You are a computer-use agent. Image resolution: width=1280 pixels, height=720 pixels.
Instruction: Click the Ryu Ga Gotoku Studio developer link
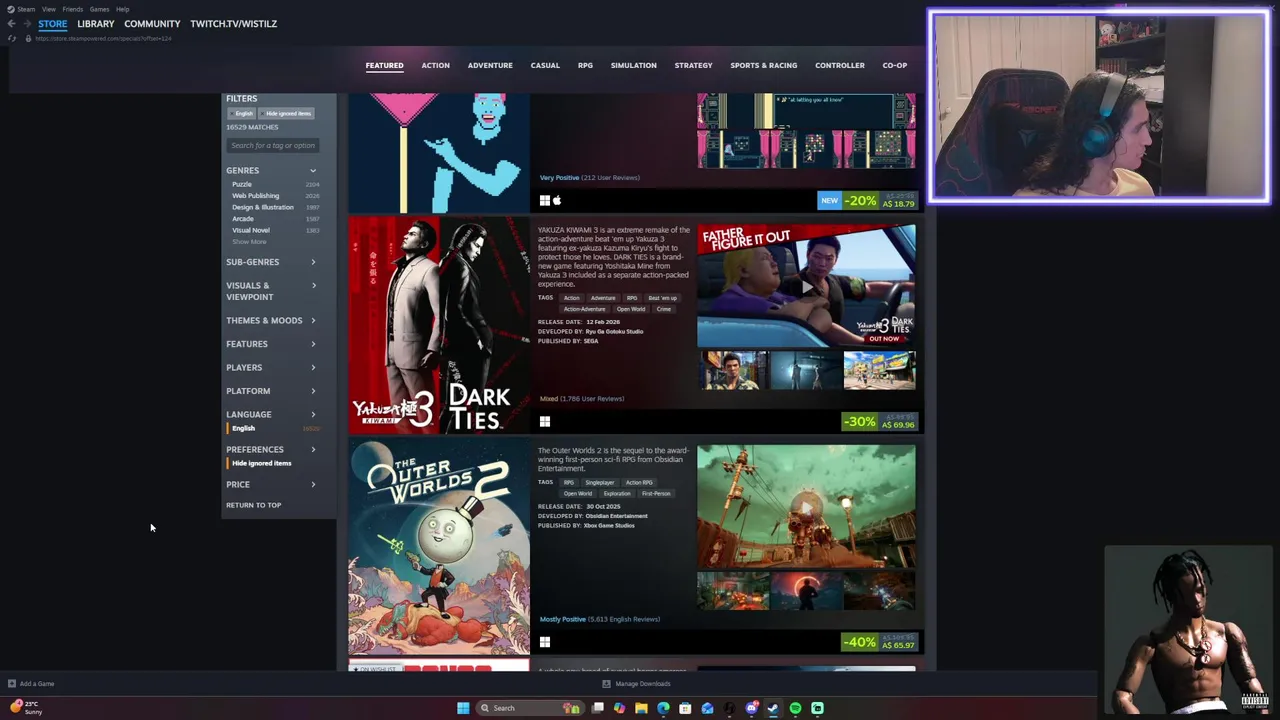[616, 331]
